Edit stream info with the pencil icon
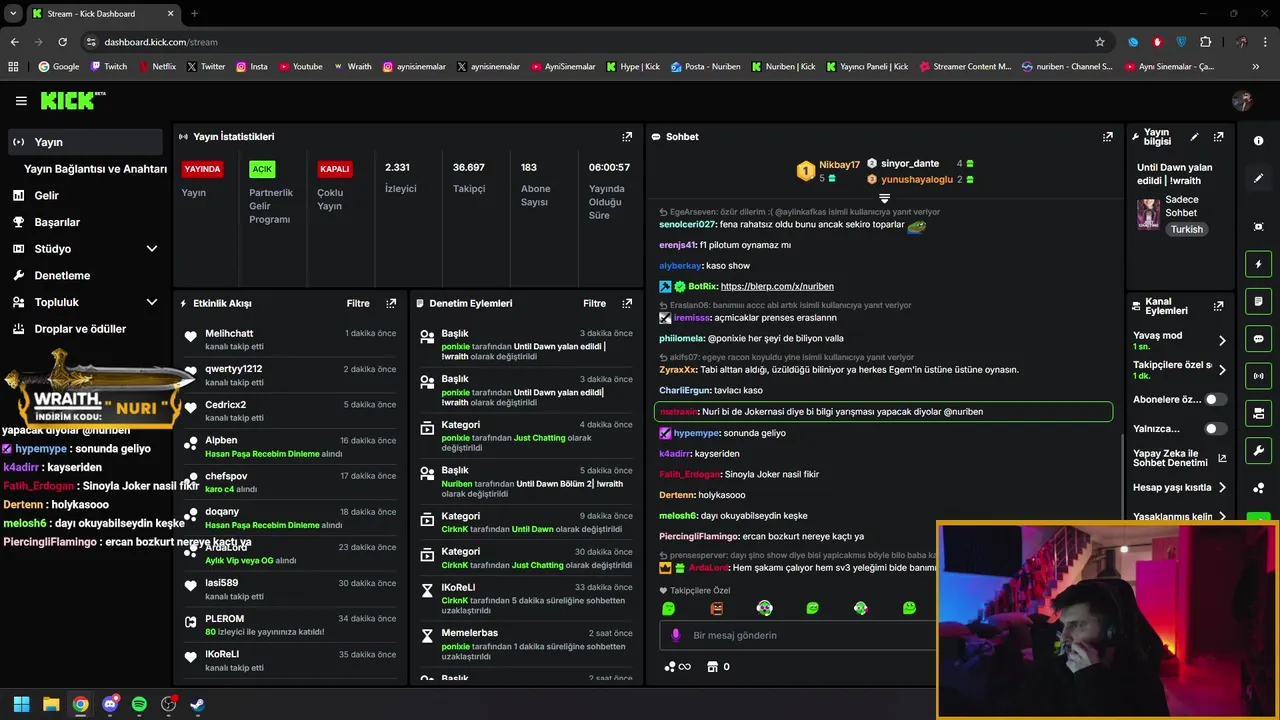Image resolution: width=1280 pixels, height=720 pixels. click(1194, 137)
